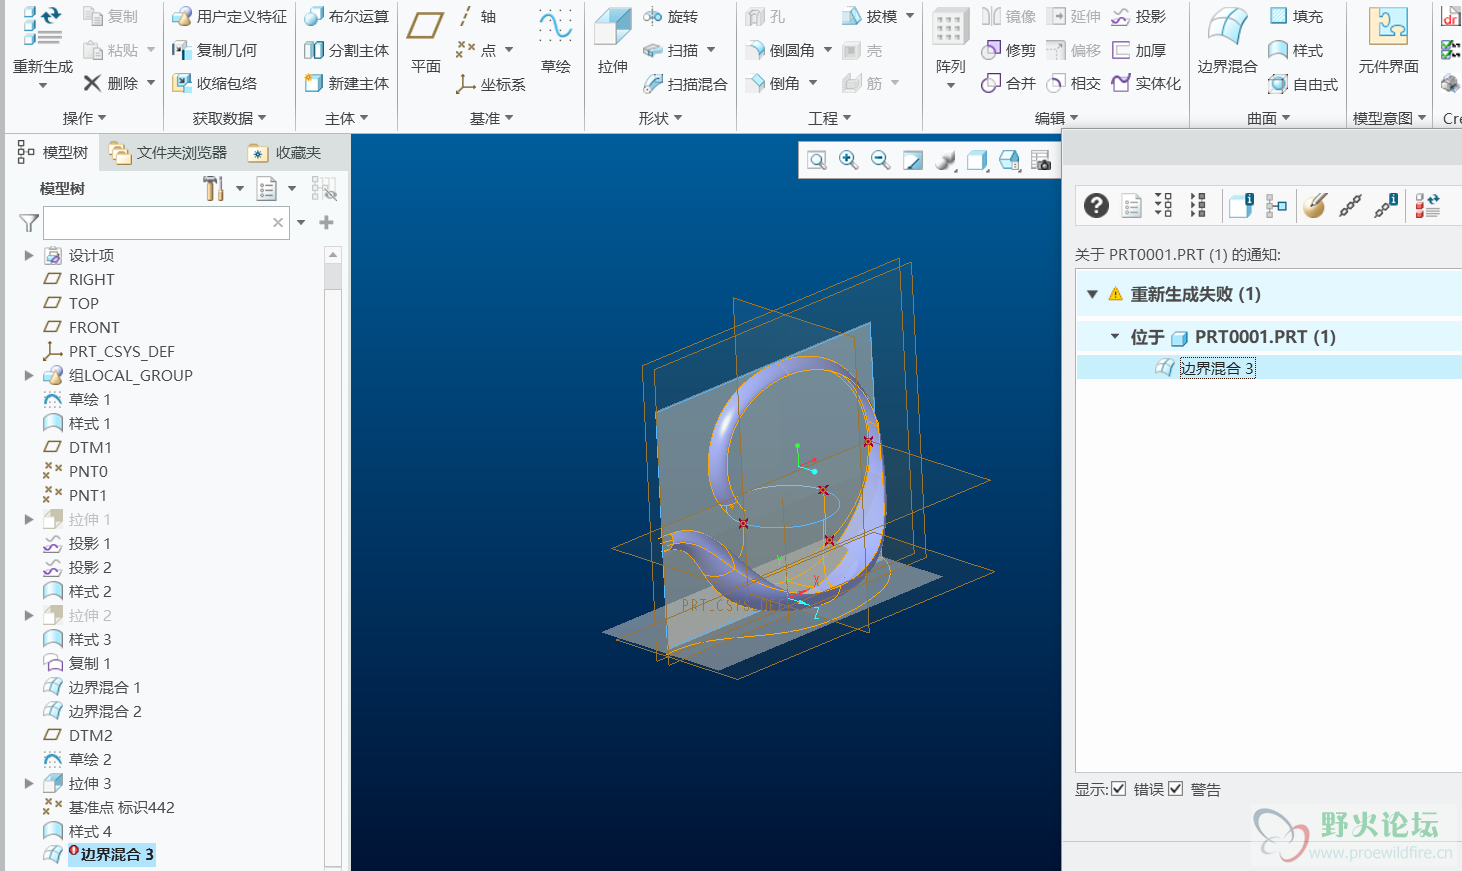Click the help question mark icon

pos(1096,205)
